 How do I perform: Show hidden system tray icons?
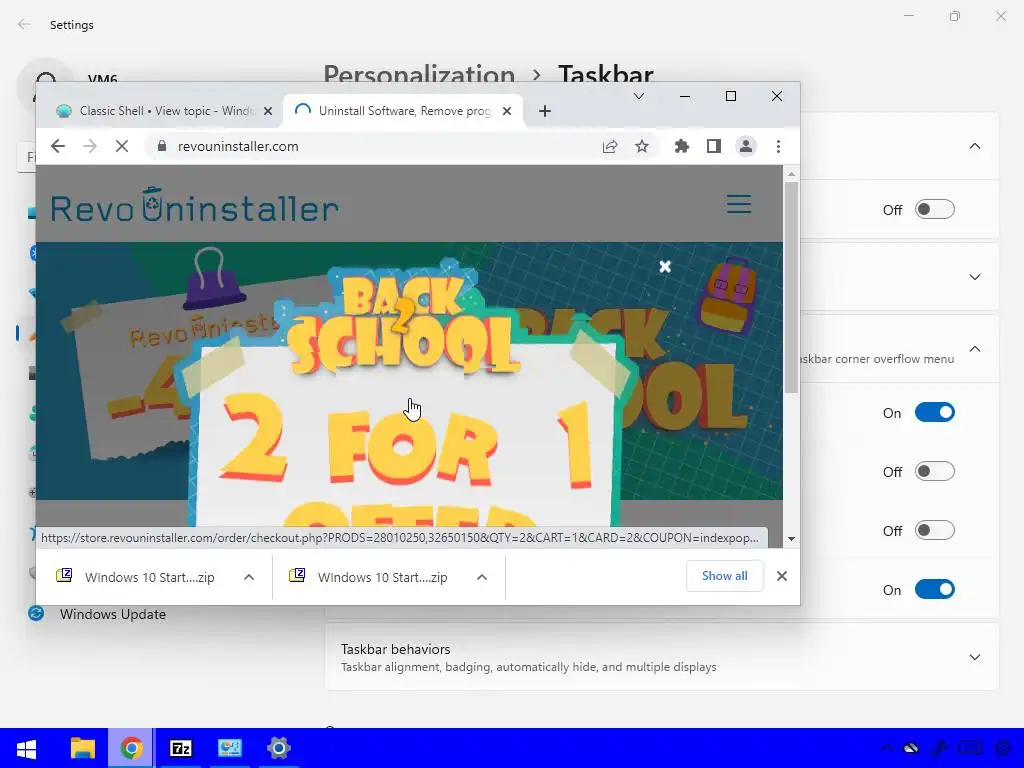pyautogui.click(x=886, y=748)
